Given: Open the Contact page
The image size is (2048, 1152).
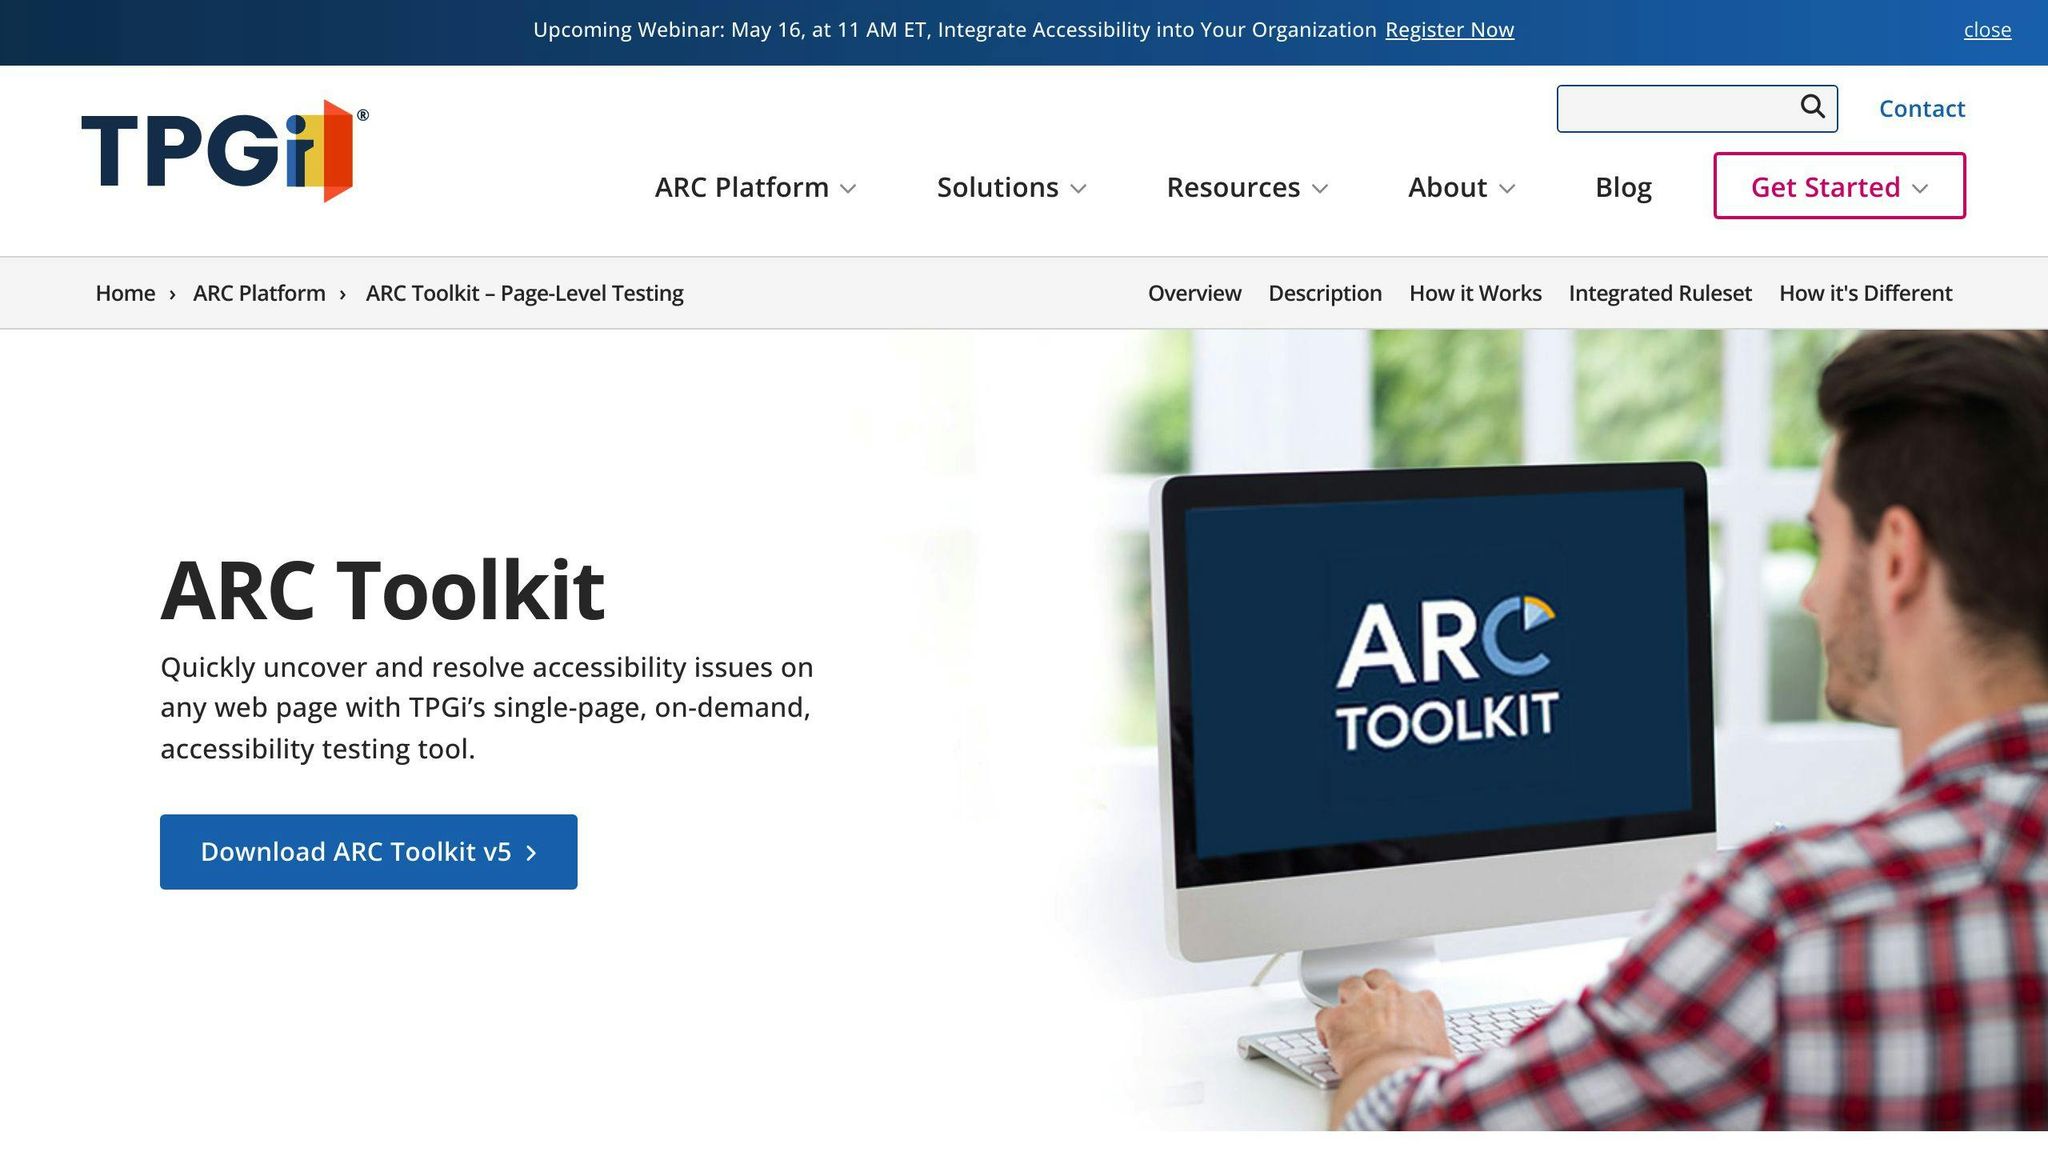Looking at the screenshot, I should pos(1921,109).
